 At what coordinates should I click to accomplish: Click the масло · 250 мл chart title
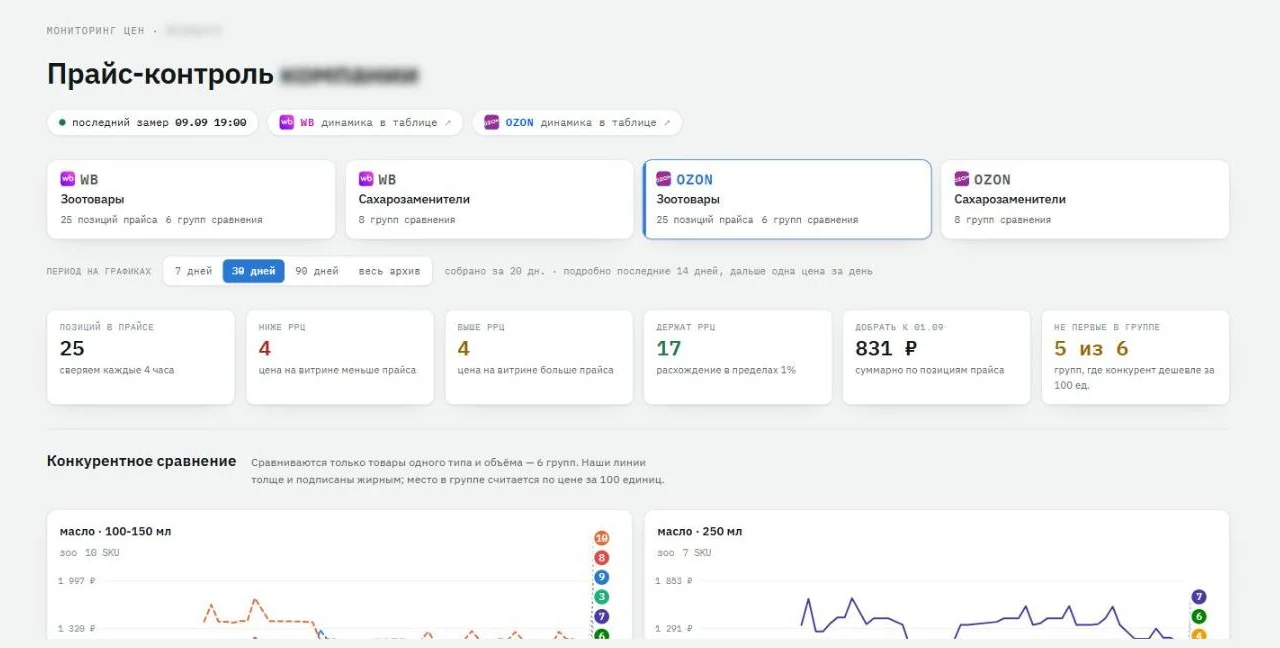tap(700, 531)
